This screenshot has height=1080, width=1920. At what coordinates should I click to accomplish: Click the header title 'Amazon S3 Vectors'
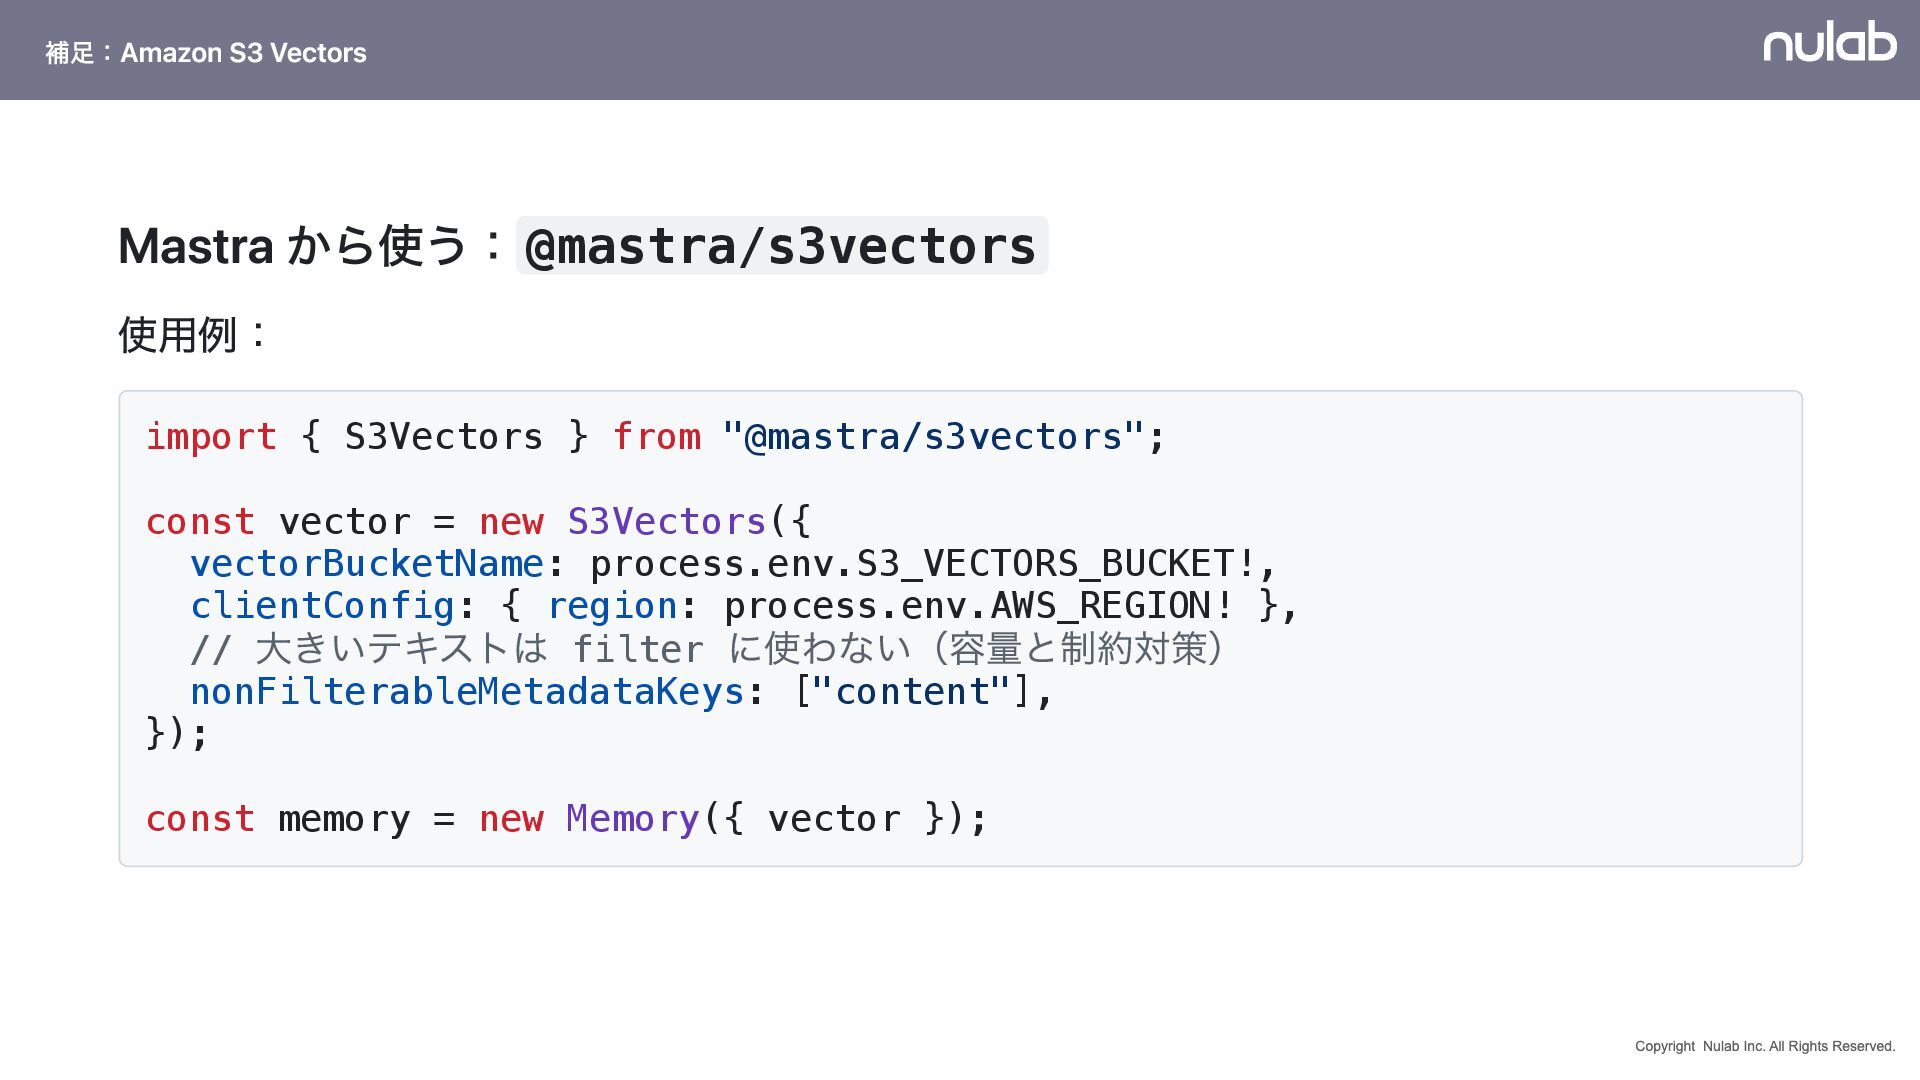point(243,53)
